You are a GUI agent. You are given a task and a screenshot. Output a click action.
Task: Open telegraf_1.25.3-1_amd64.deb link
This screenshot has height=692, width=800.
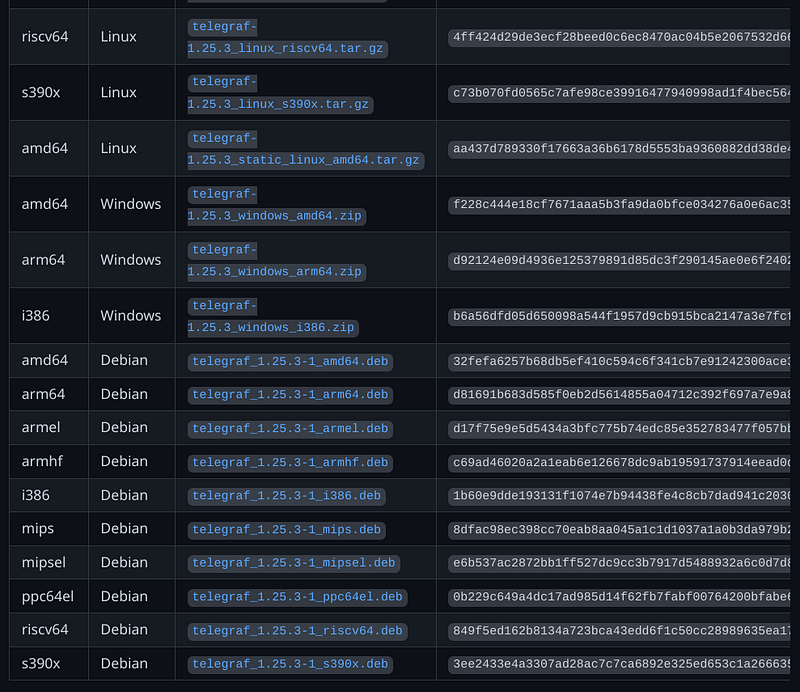[x=290, y=361]
